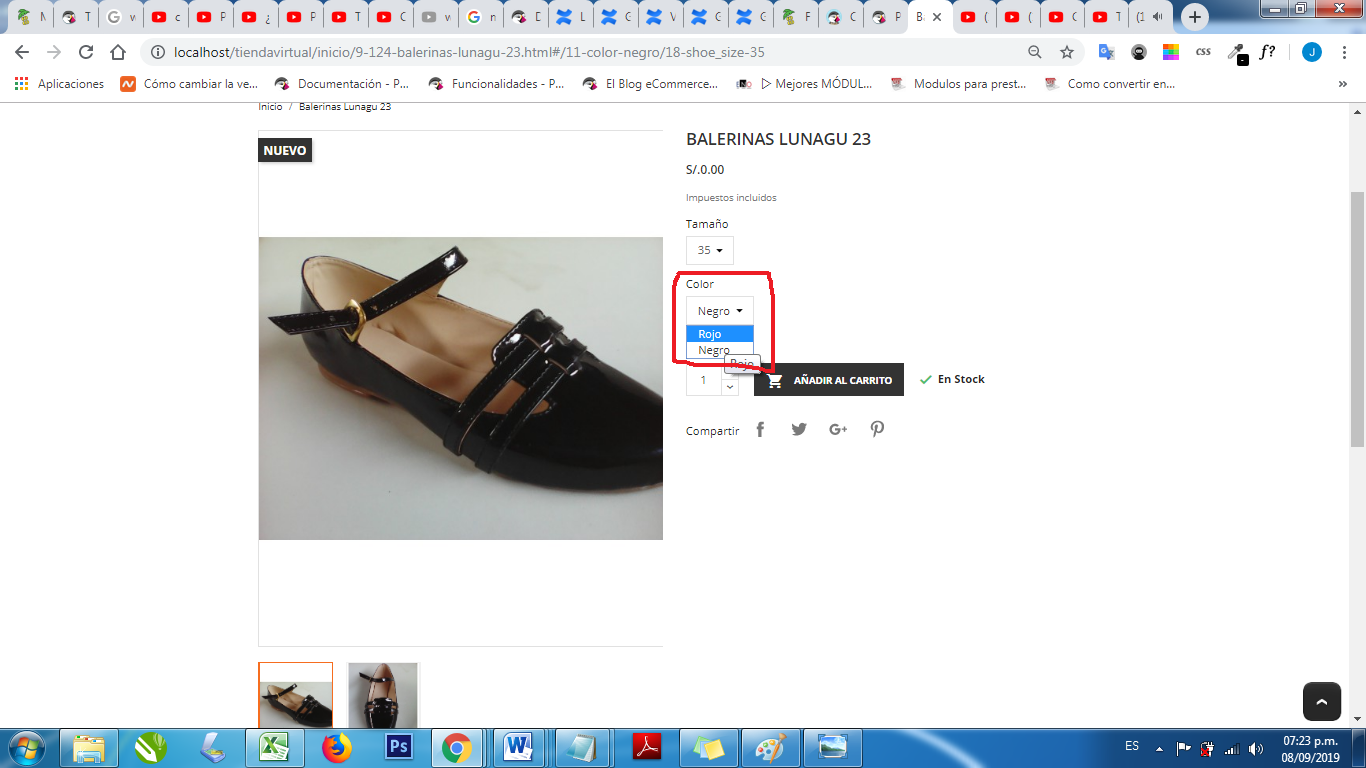Select the second top-view shoe thumbnail

[383, 695]
